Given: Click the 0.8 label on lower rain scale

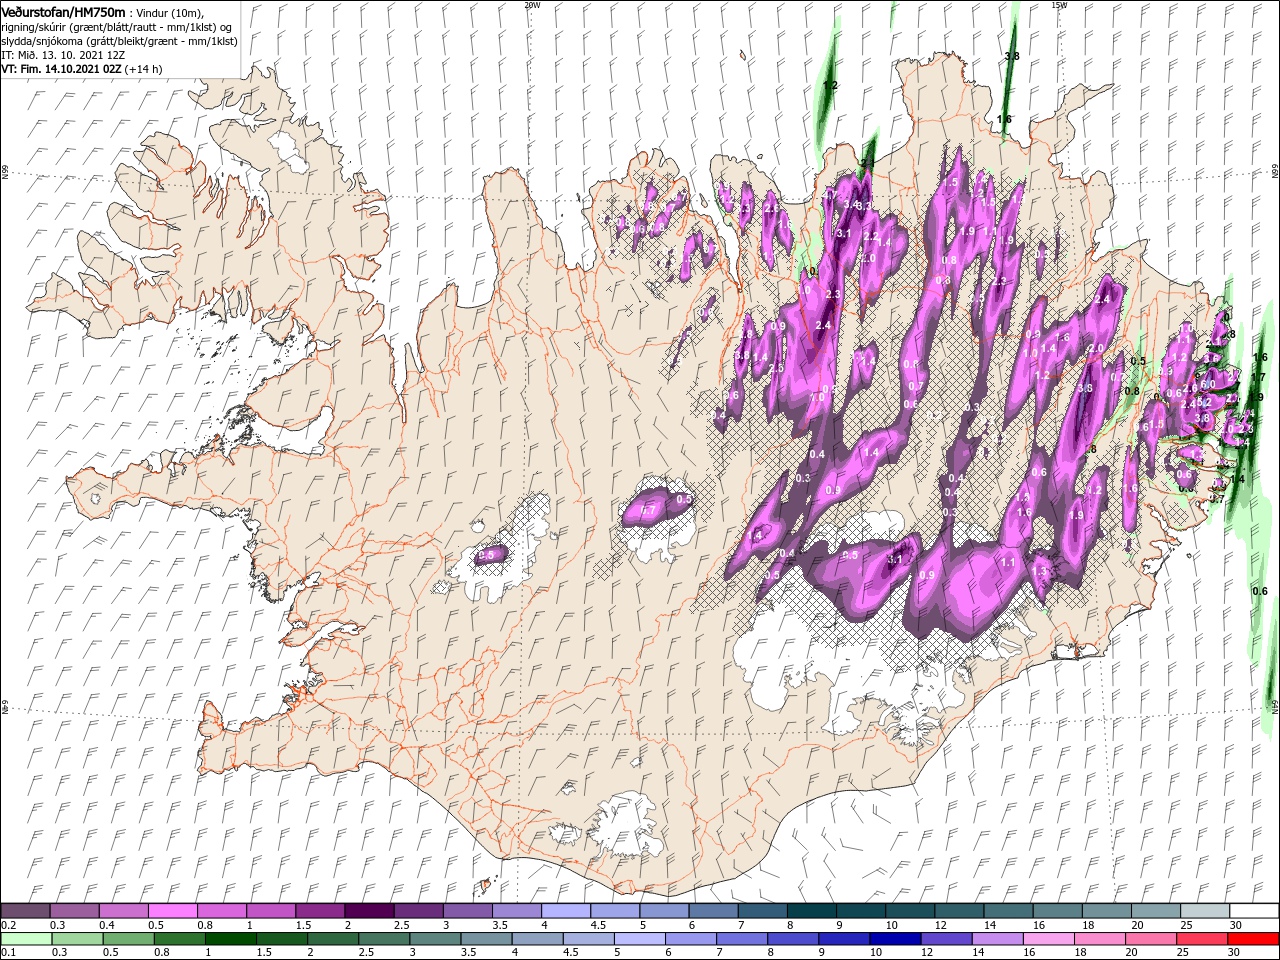Looking at the screenshot, I should 160,954.
